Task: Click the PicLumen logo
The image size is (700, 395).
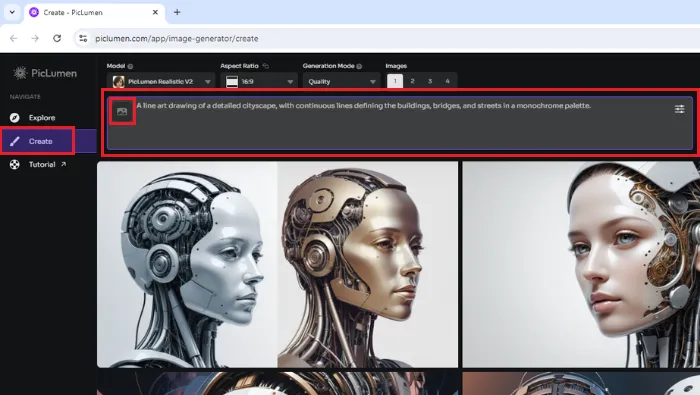Action: pos(45,73)
